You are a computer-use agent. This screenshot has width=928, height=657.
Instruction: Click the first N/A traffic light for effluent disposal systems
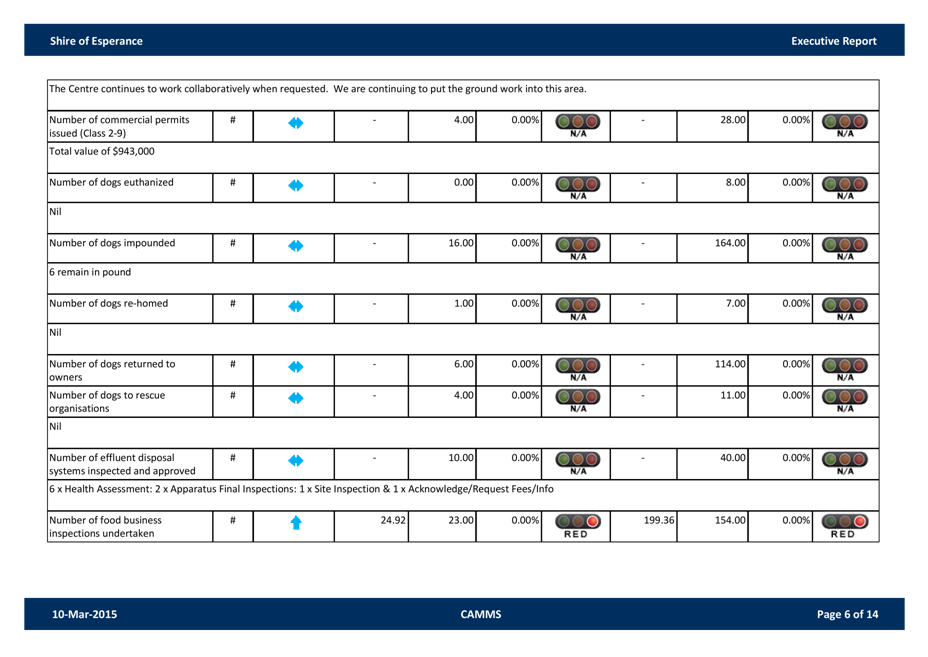point(579,462)
